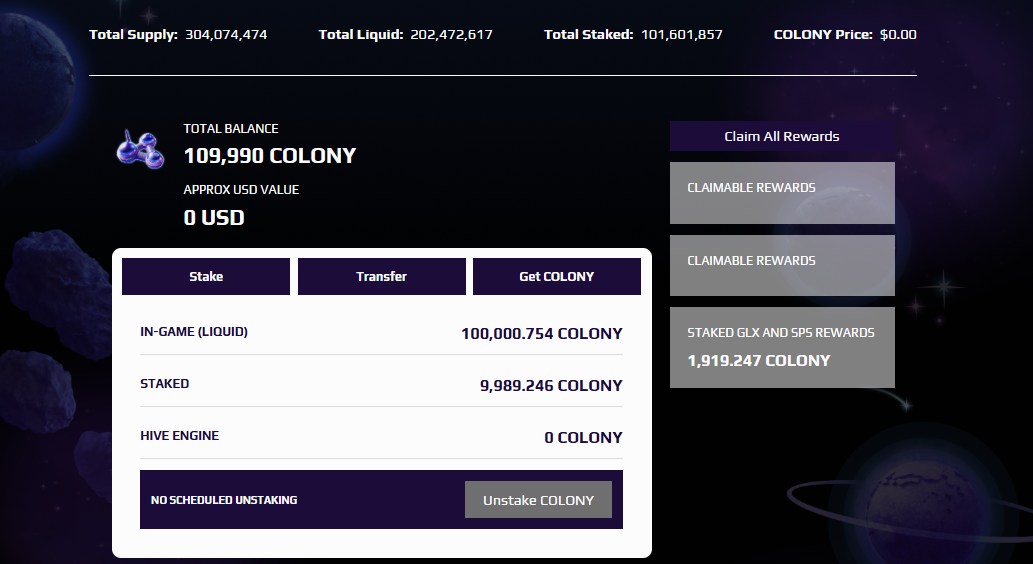Click the COLONY token icon
The height and width of the screenshot is (564, 1033).
[x=140, y=149]
